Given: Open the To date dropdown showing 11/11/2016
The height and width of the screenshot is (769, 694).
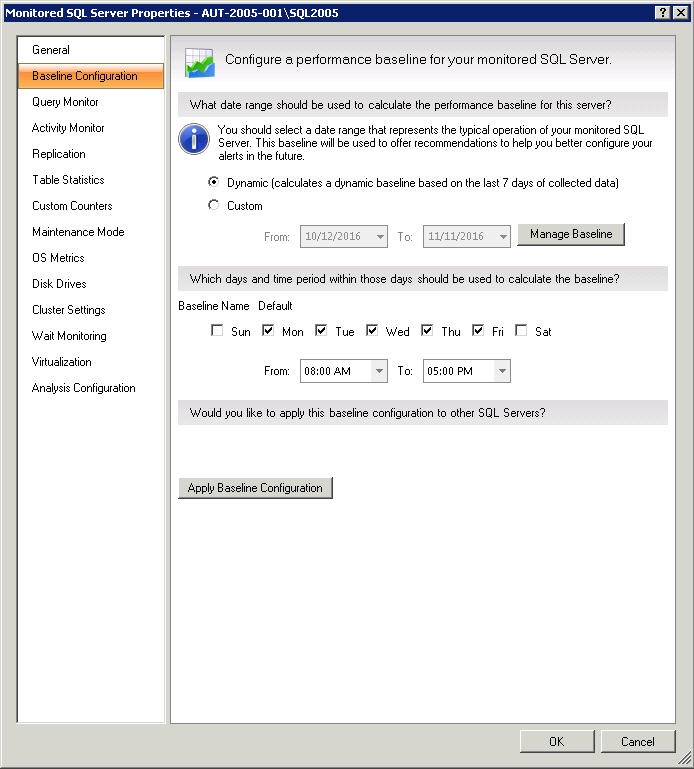Looking at the screenshot, I should 503,236.
